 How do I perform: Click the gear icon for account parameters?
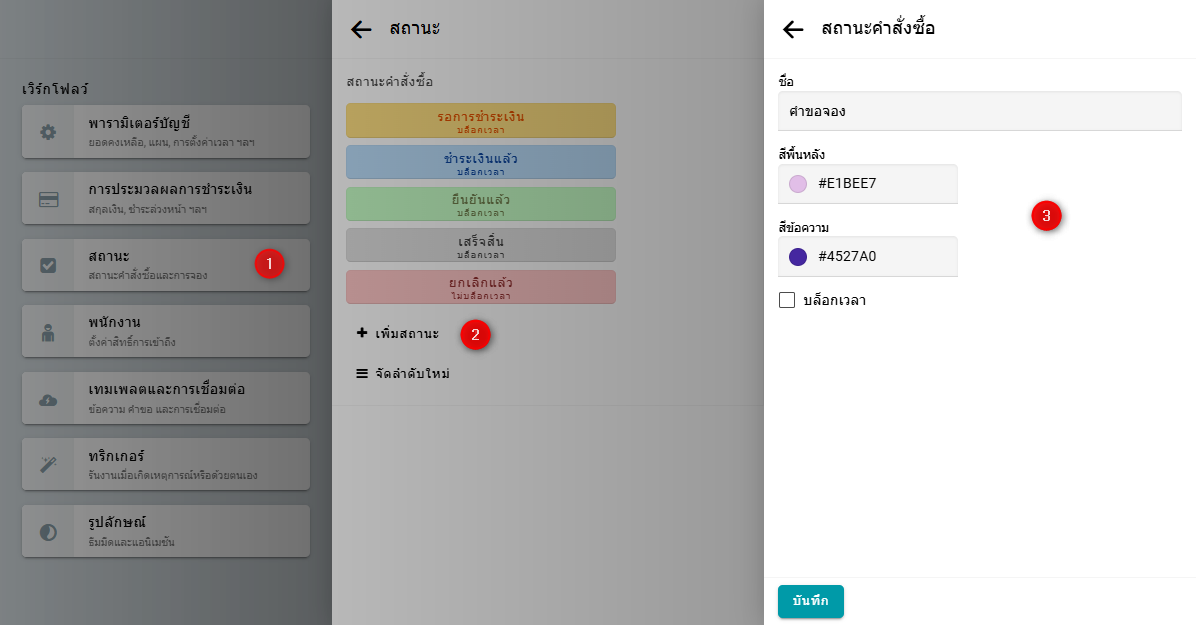coord(48,132)
